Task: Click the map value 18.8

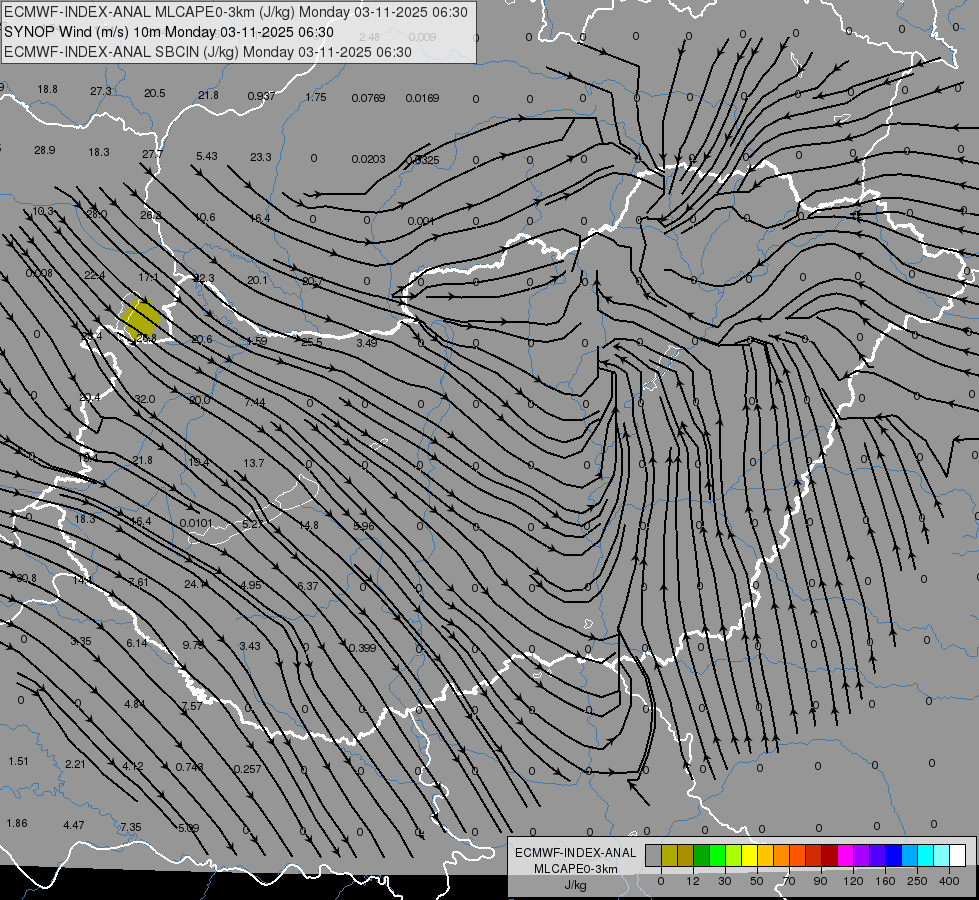Action: tap(47, 89)
